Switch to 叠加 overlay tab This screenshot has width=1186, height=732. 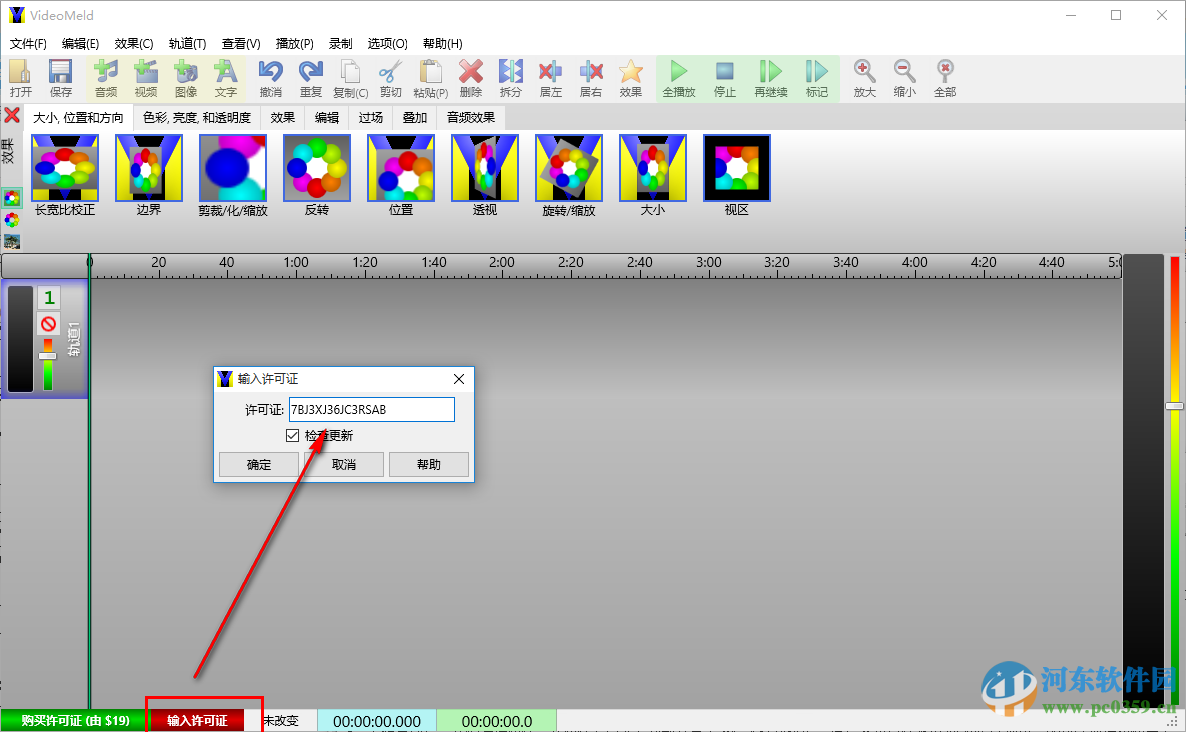414,117
